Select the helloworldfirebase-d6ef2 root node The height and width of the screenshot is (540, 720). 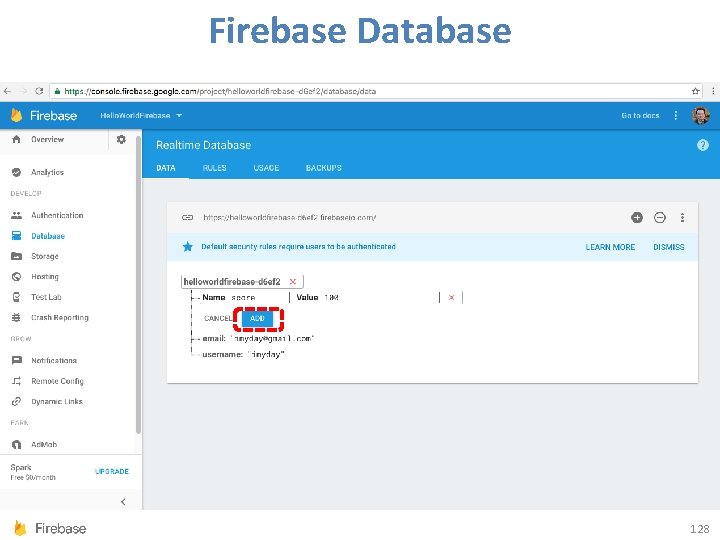[x=232, y=281]
